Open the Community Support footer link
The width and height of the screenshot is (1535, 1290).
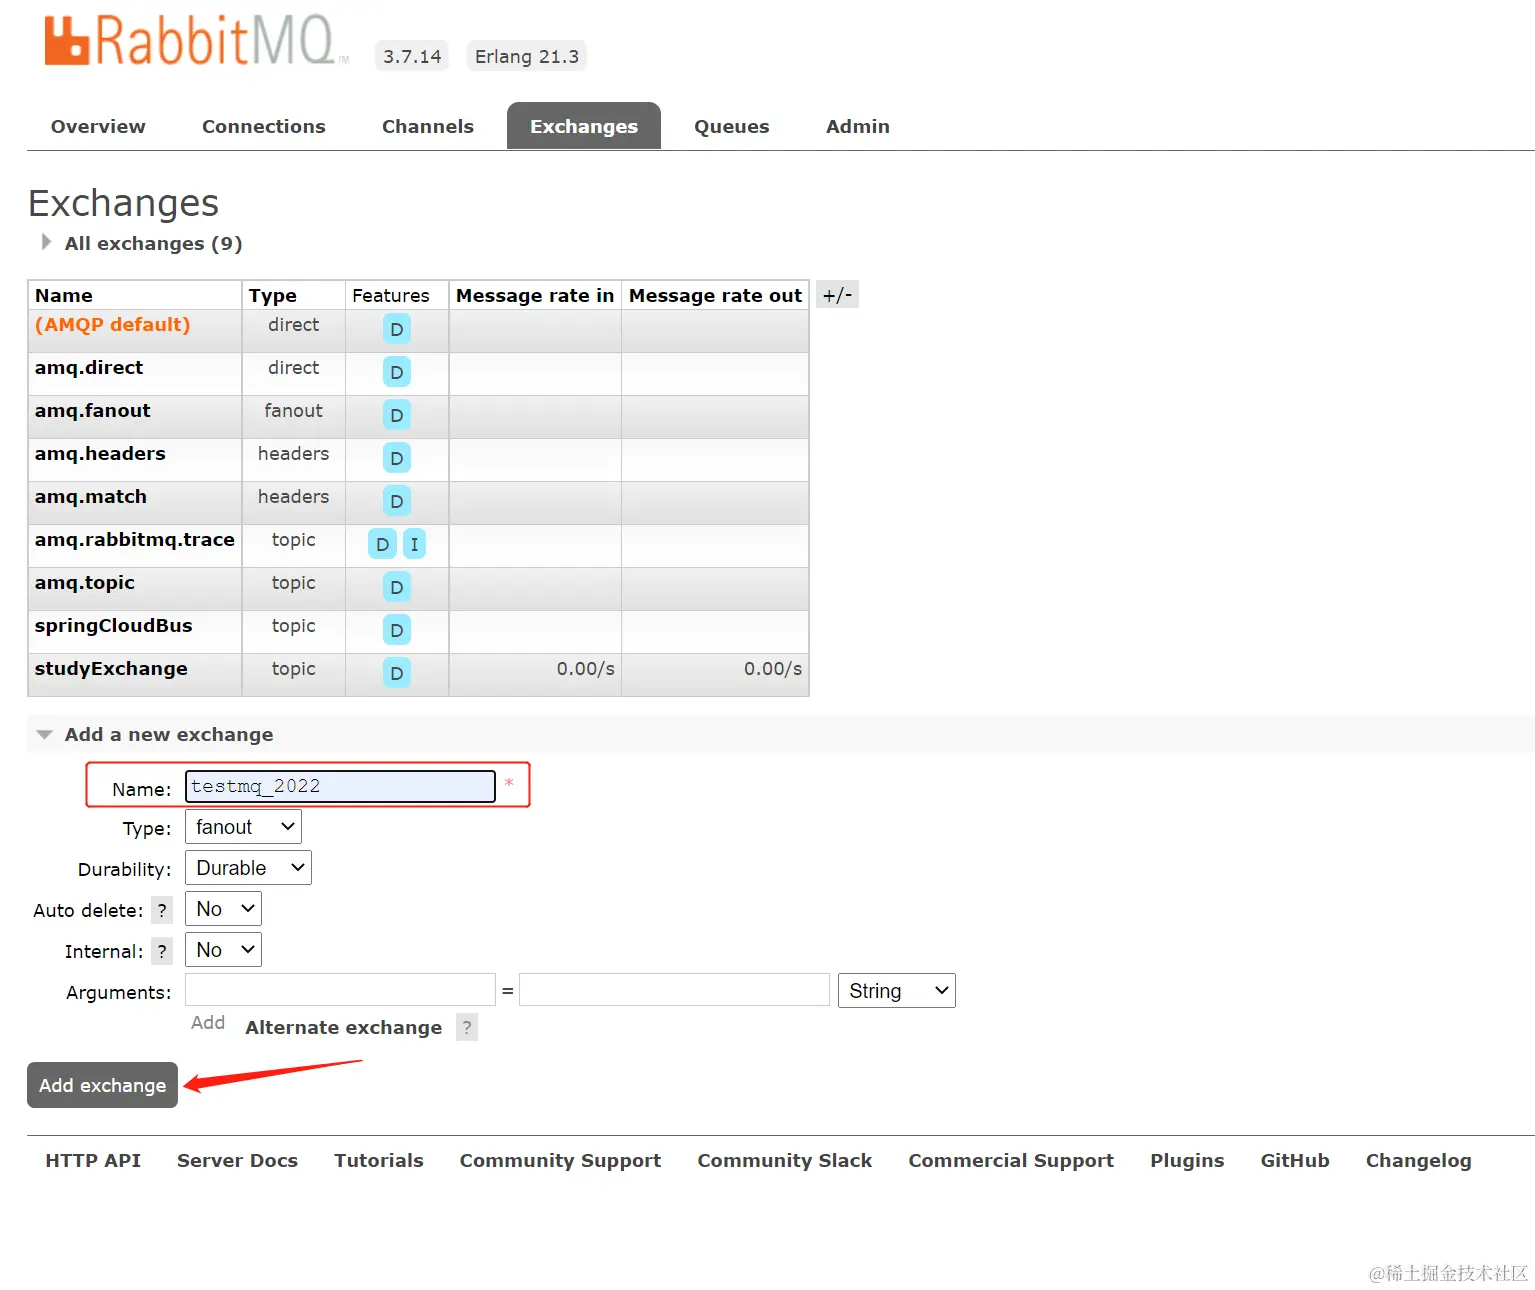[x=560, y=1160]
